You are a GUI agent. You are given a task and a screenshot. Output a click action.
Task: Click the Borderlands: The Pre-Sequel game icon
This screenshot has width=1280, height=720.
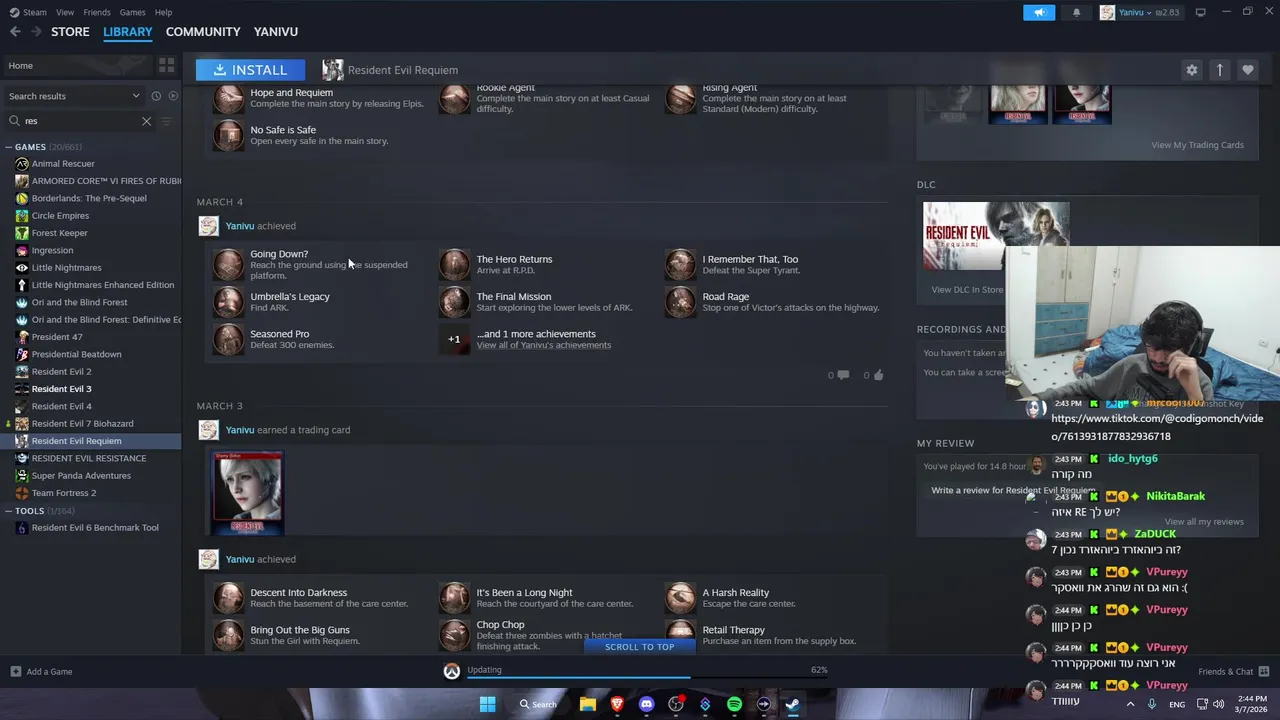tap(22, 198)
